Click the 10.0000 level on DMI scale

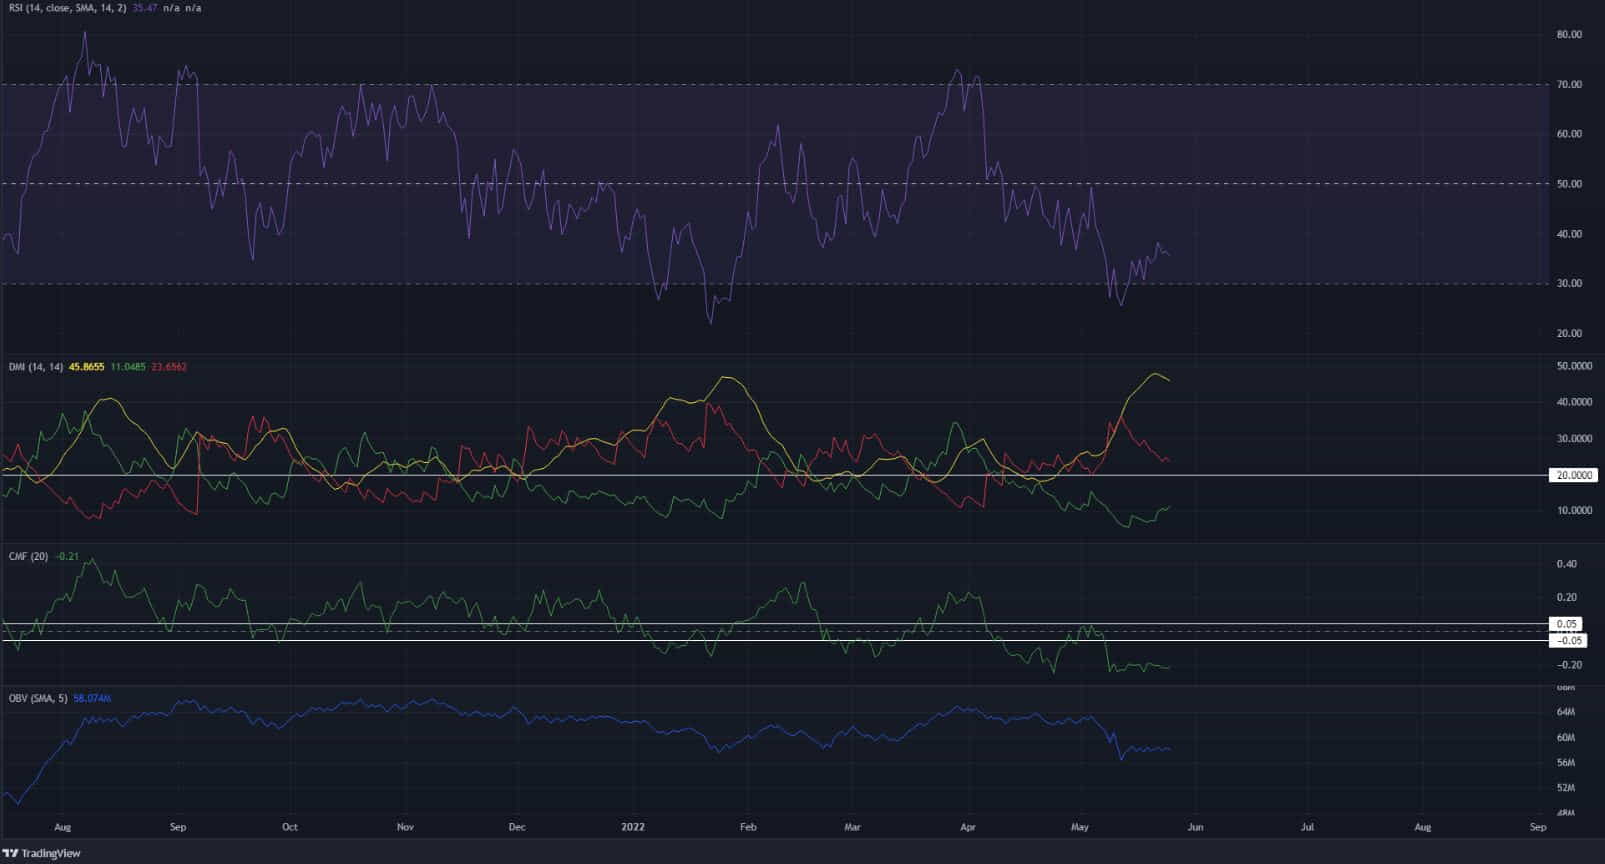pyautogui.click(x=1574, y=511)
